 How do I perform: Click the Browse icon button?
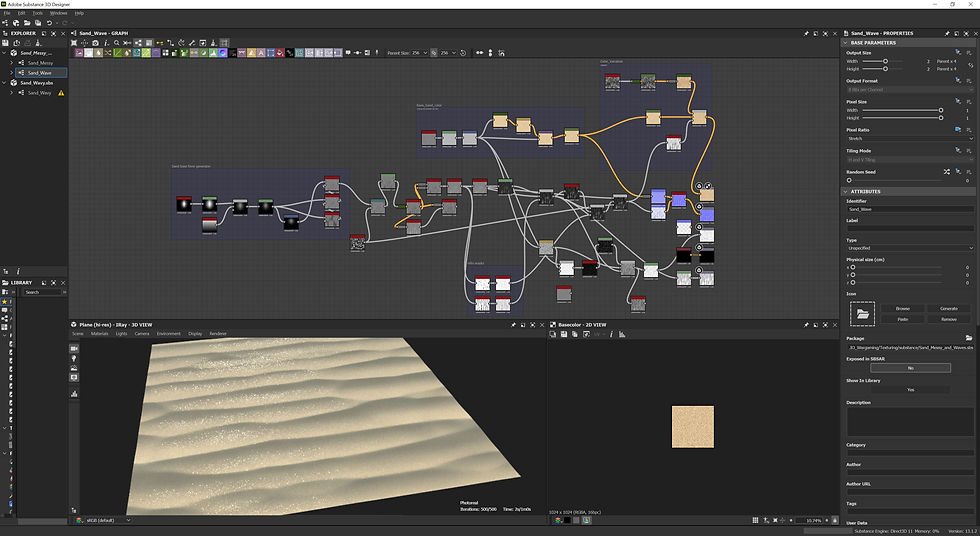902,309
